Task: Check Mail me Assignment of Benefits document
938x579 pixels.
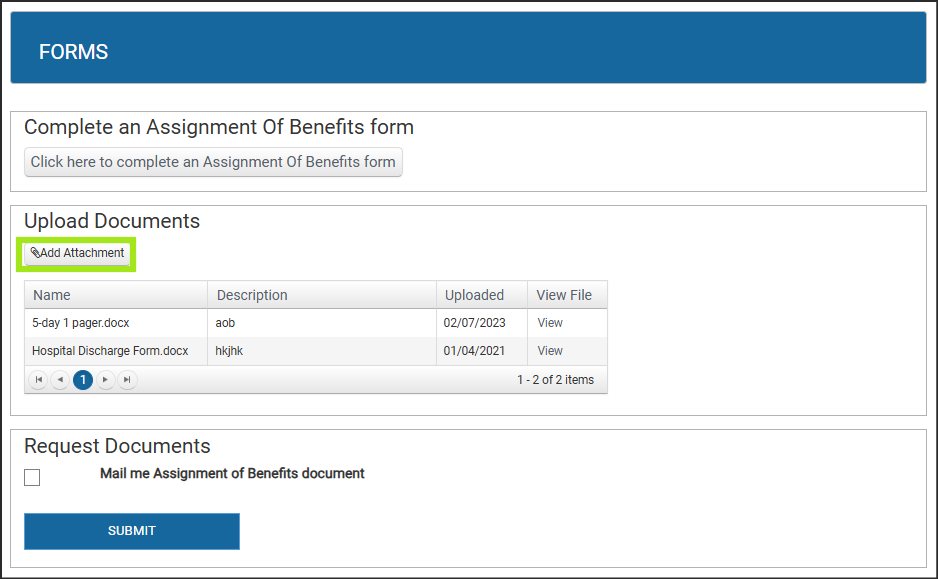Action: click(32, 477)
